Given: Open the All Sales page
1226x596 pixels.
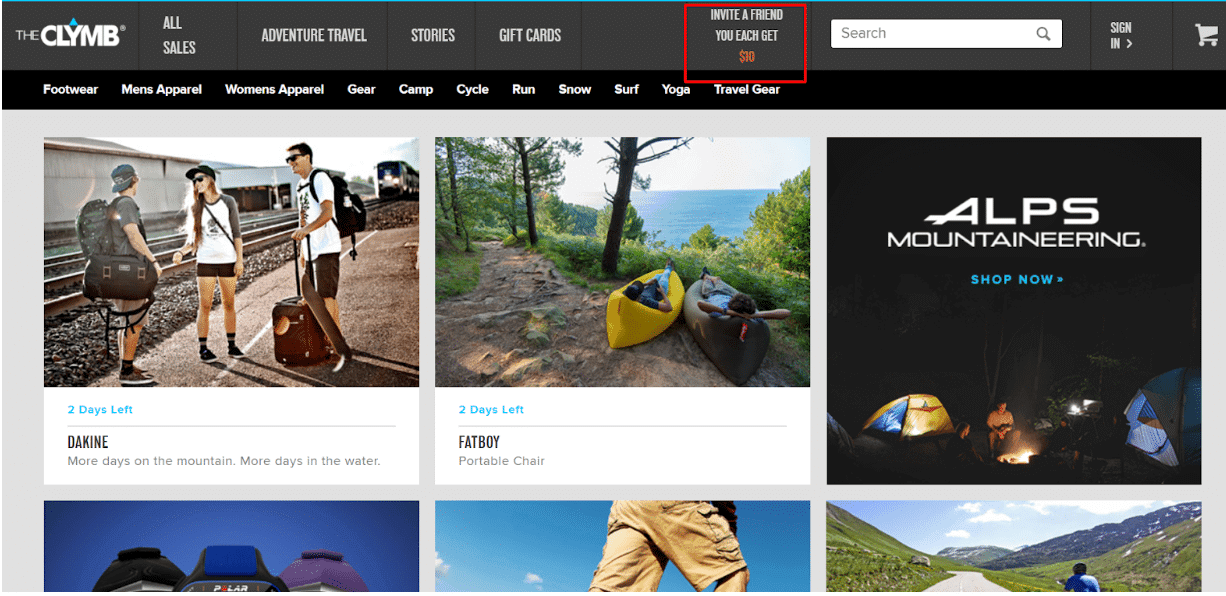Looking at the screenshot, I should 179,35.
